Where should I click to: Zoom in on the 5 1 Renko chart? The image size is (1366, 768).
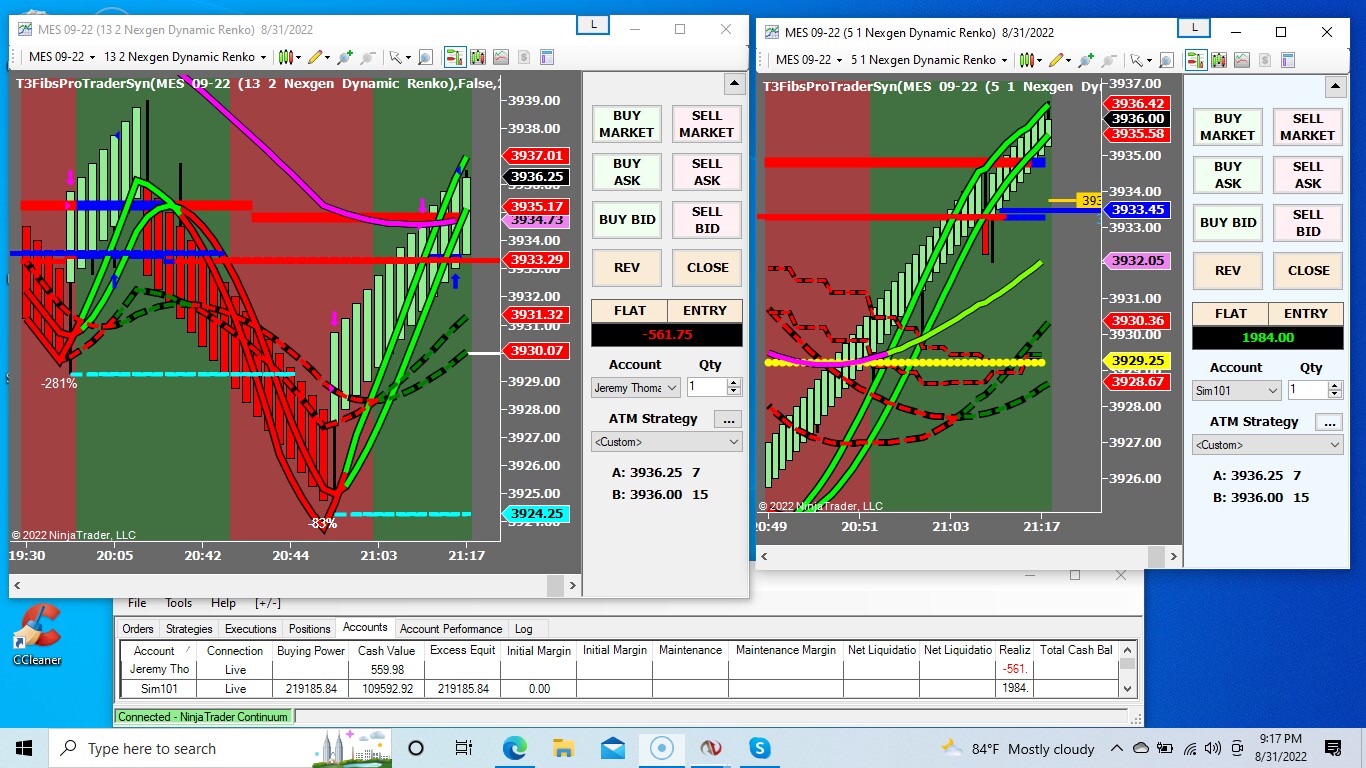(1086, 60)
